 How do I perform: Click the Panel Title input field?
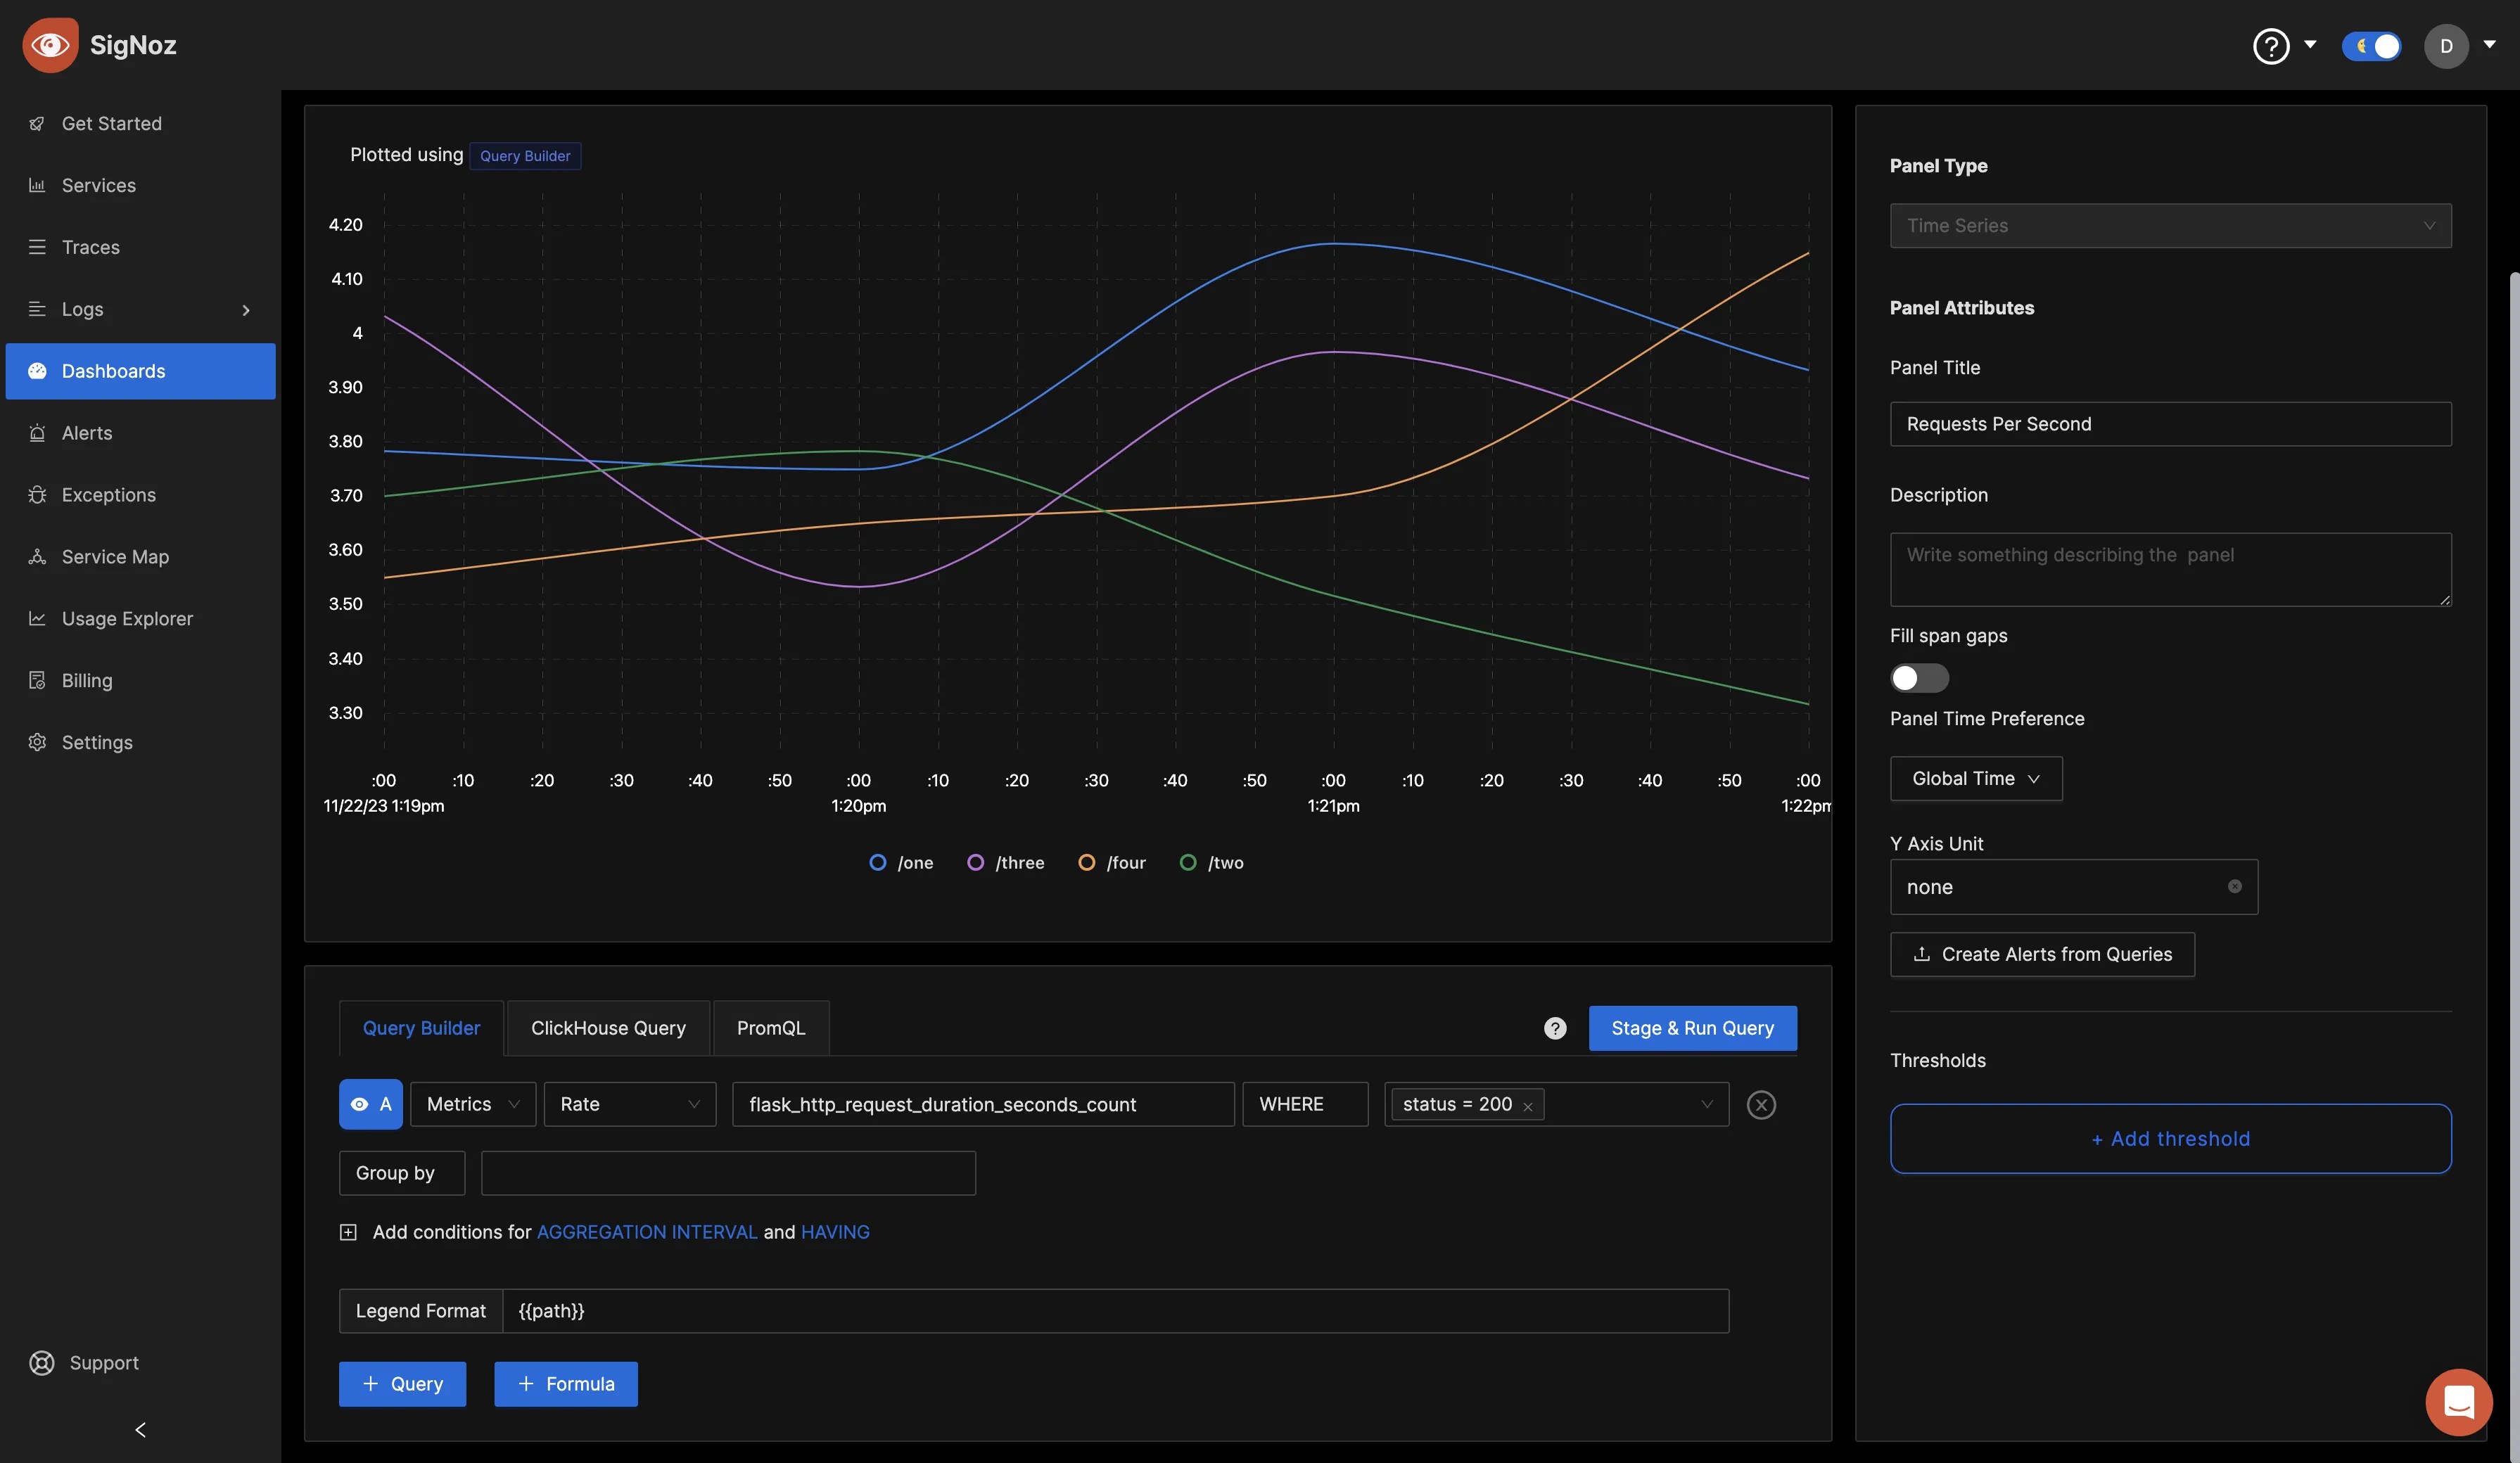point(2170,423)
